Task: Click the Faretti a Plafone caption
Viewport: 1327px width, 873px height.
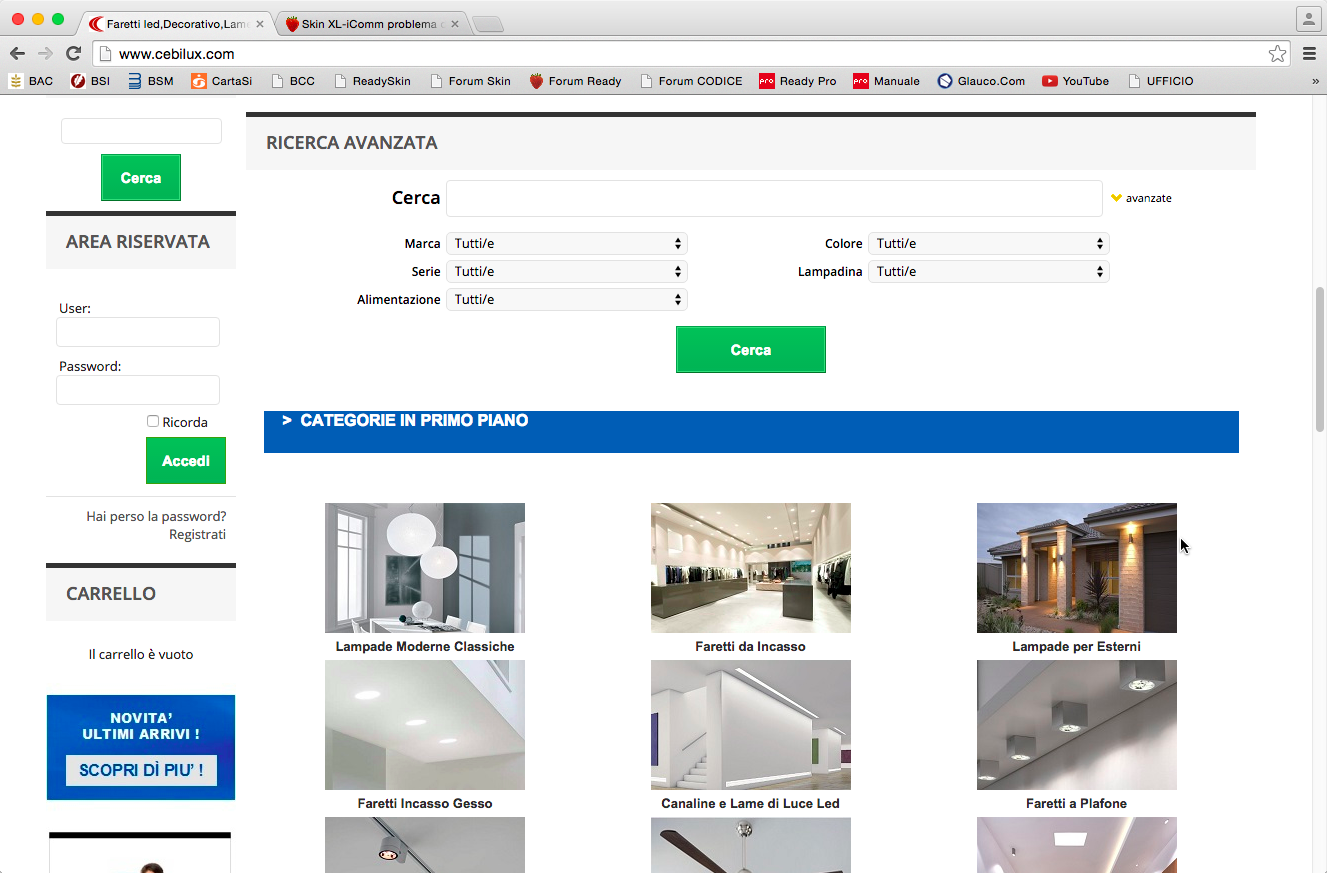Action: [x=1077, y=804]
